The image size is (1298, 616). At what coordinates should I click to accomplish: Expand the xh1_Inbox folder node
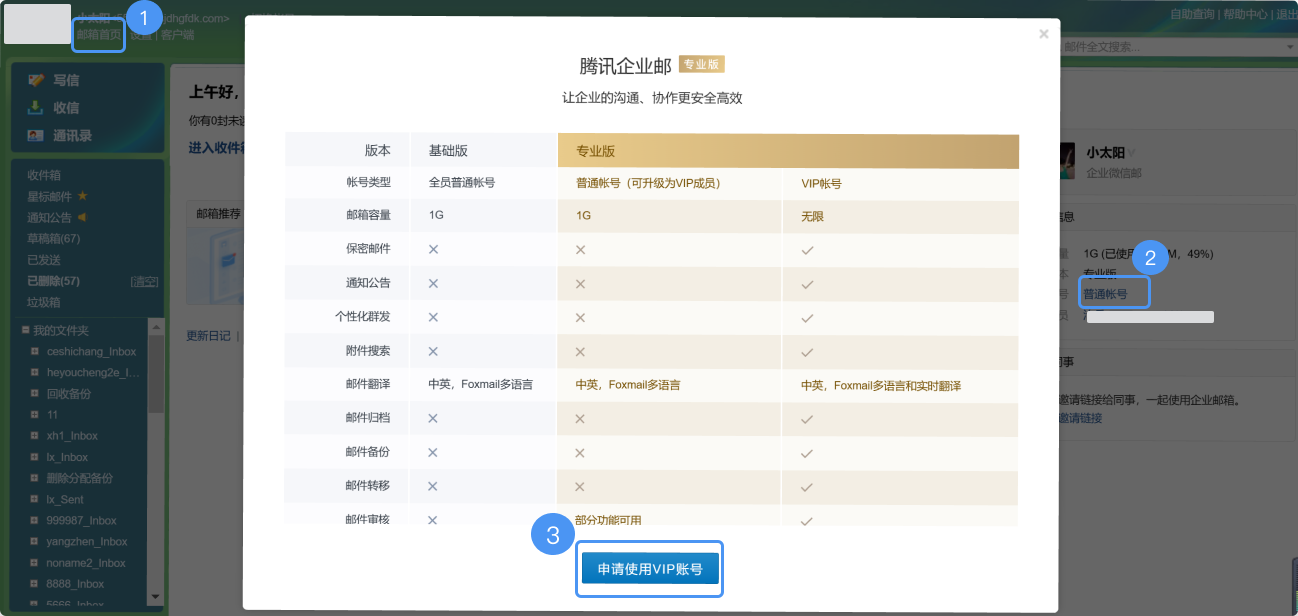click(35, 436)
